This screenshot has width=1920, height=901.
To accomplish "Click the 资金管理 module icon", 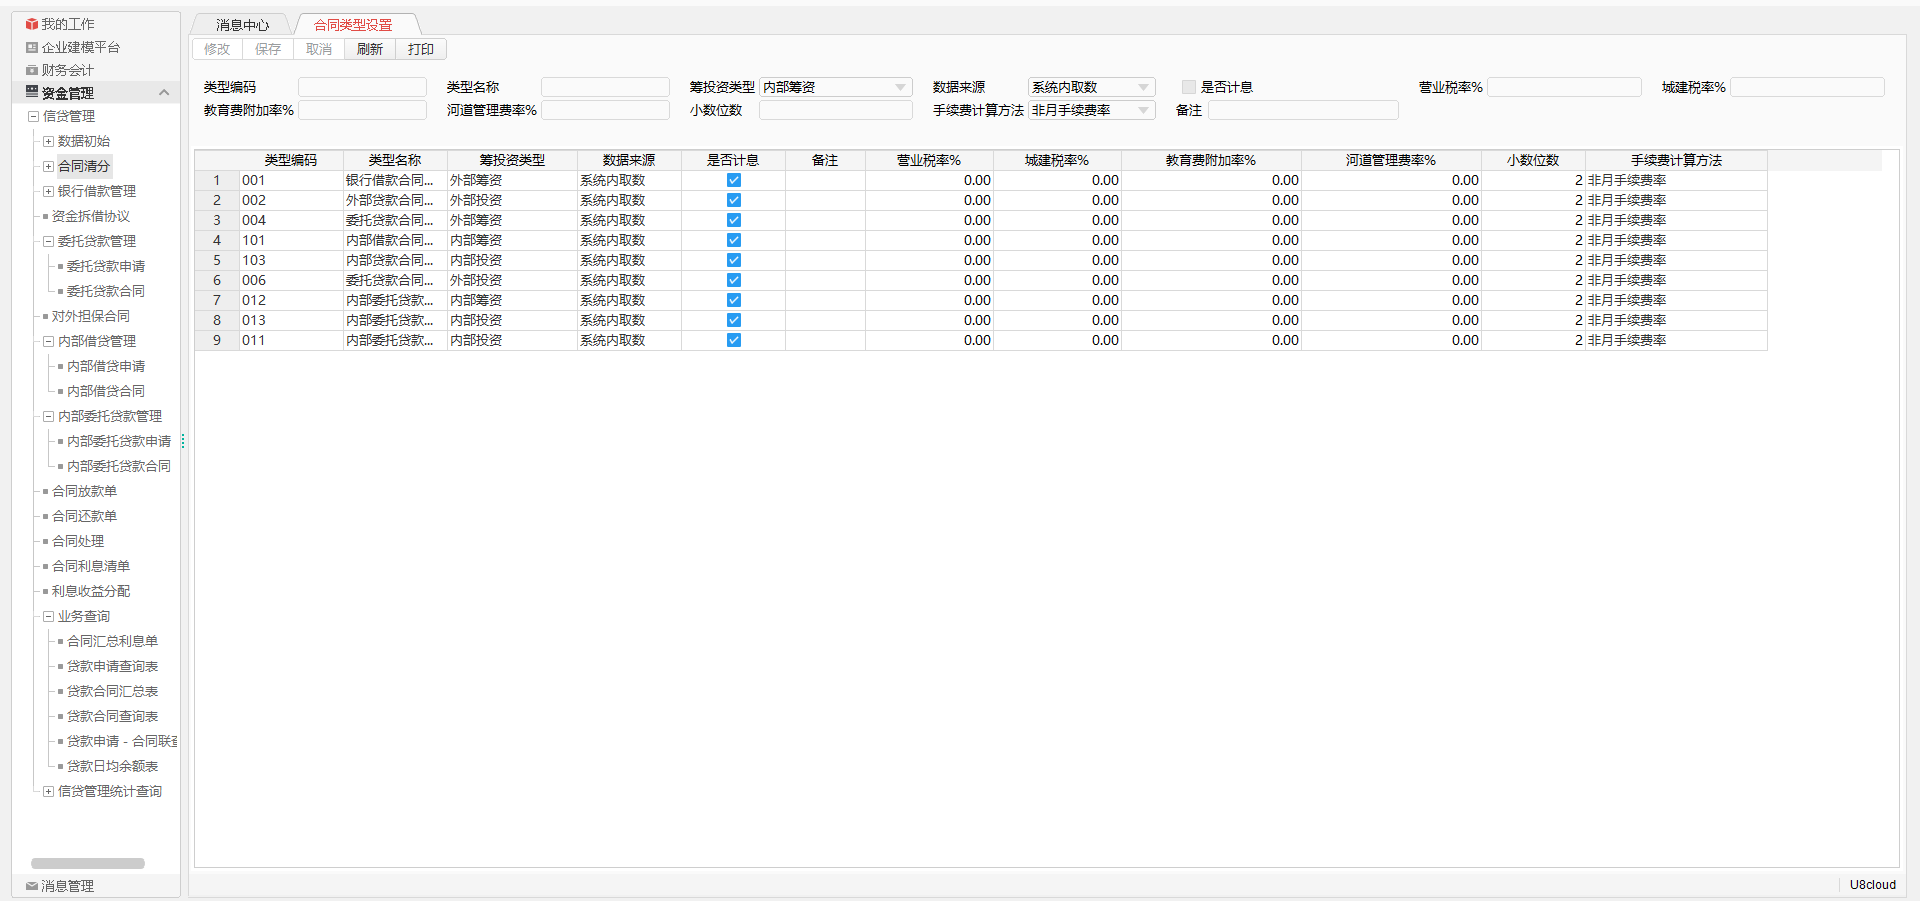I will tap(32, 92).
